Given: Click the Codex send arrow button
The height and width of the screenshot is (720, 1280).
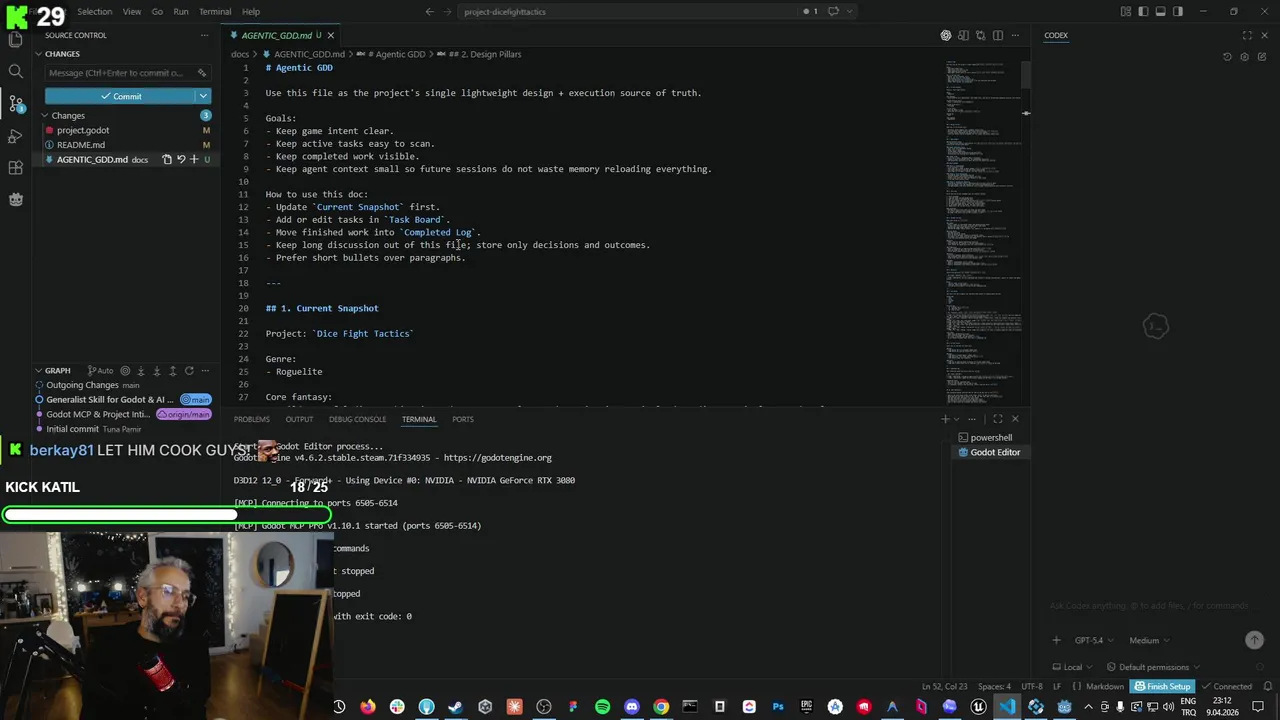Looking at the screenshot, I should click(x=1254, y=640).
